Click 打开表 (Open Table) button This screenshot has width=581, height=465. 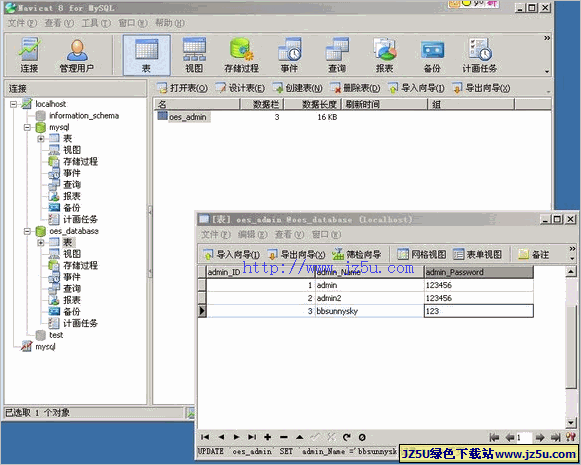[182, 88]
